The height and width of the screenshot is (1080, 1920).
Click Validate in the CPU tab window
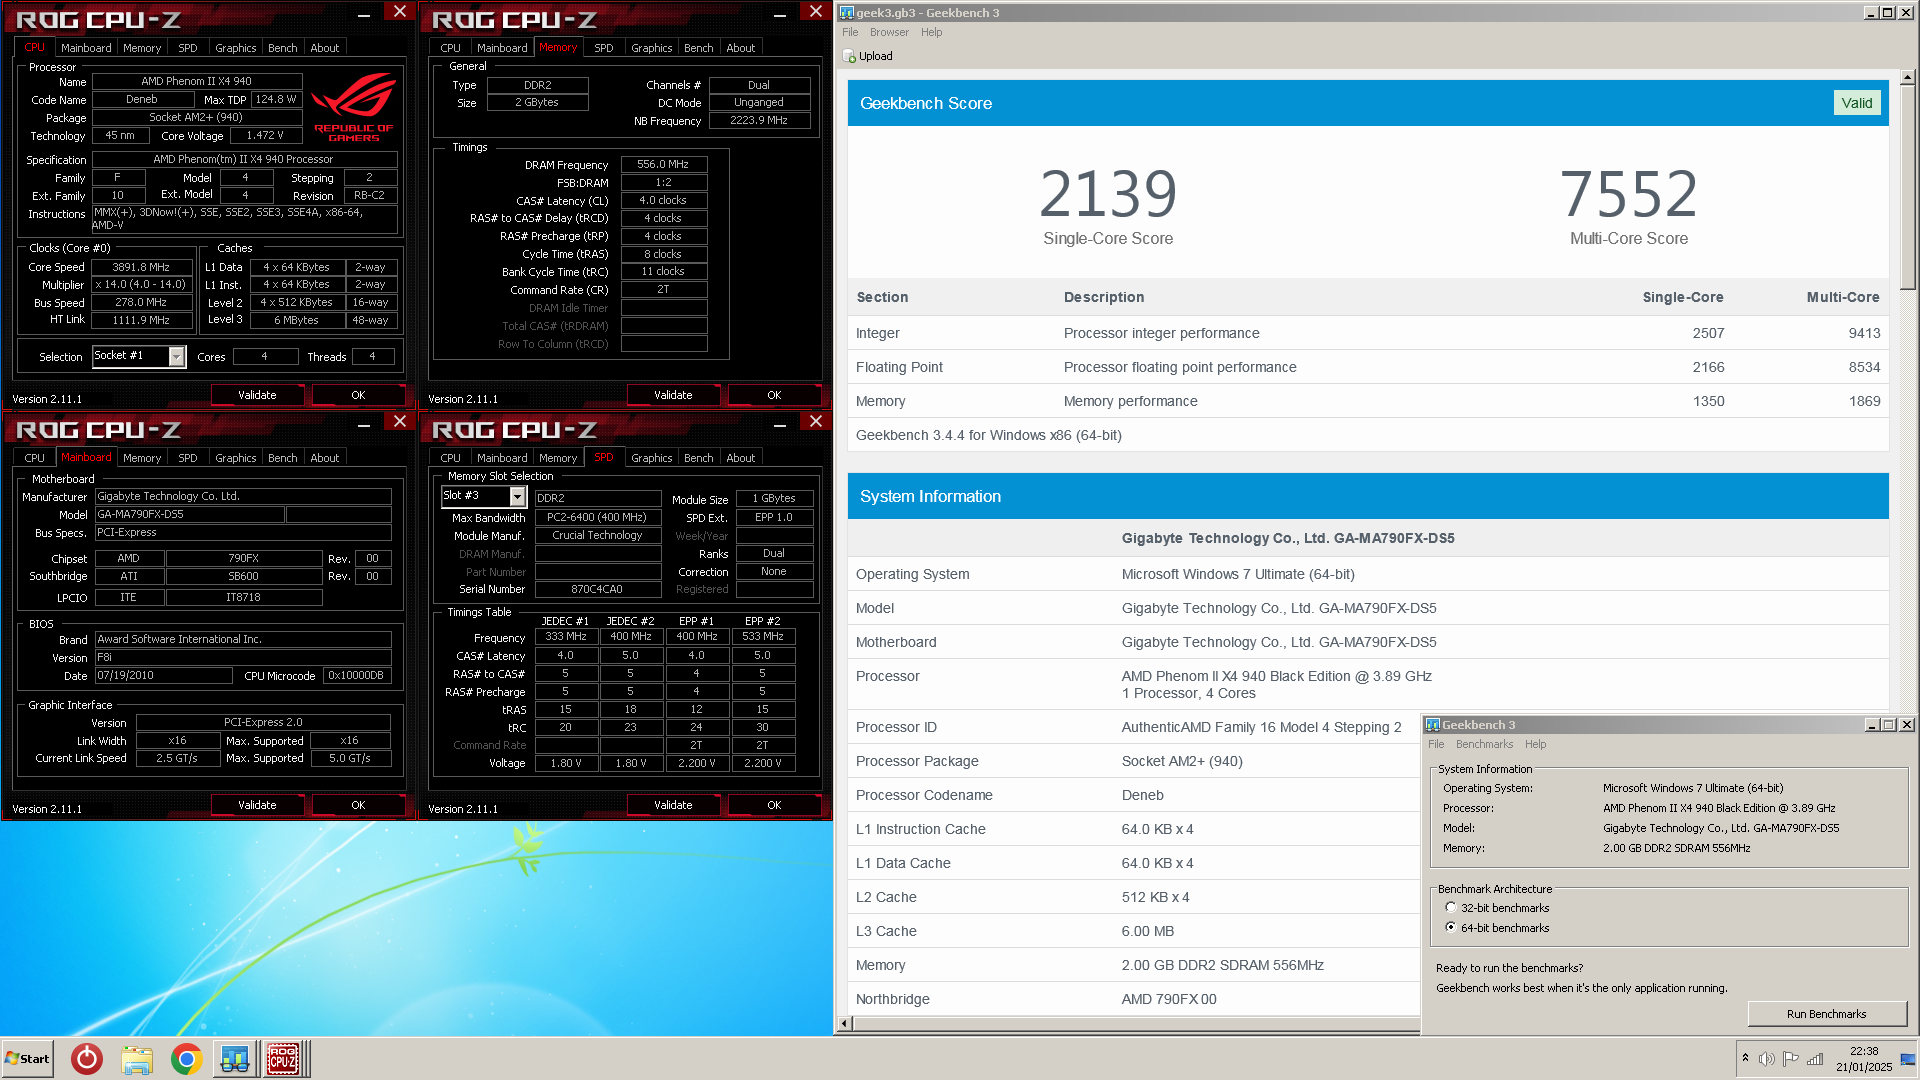(257, 395)
